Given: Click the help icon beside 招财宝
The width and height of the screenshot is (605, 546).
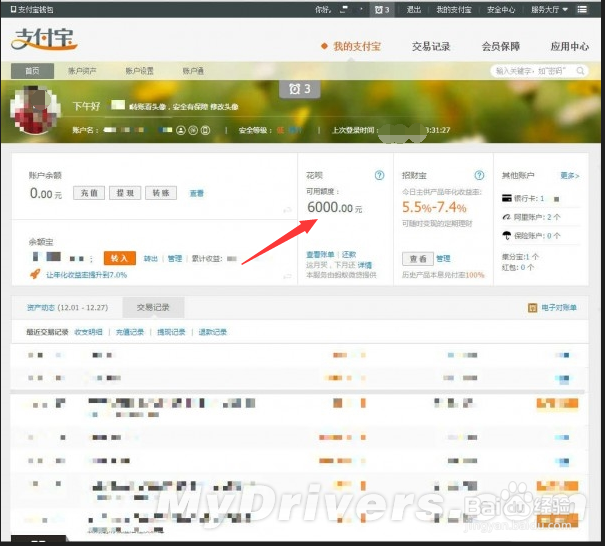Looking at the screenshot, I should [479, 176].
